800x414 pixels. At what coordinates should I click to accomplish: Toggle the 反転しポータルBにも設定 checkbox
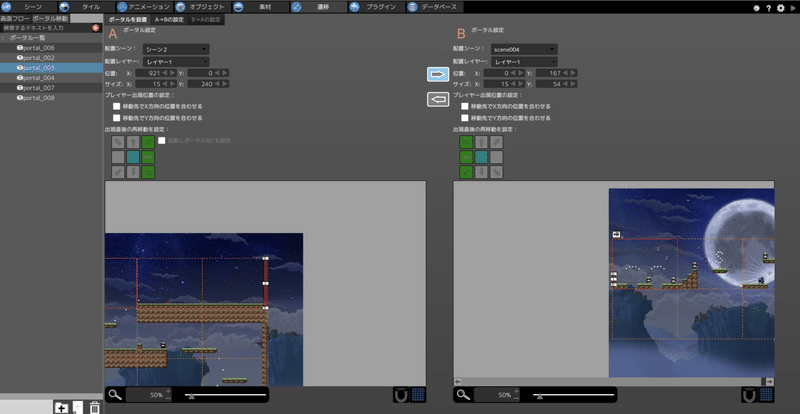coord(162,140)
